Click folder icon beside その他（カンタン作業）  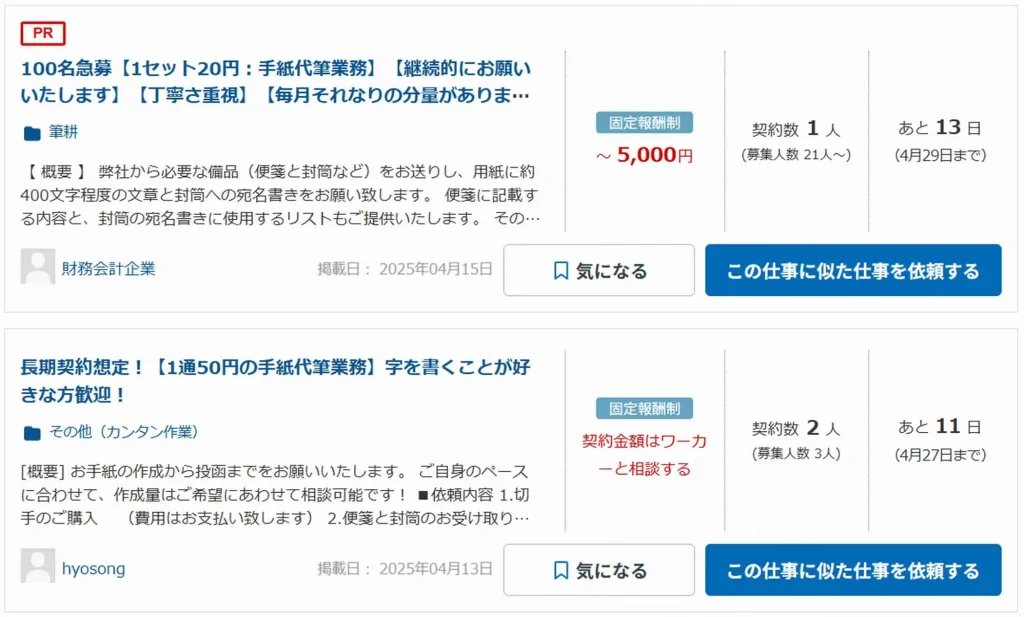32,433
